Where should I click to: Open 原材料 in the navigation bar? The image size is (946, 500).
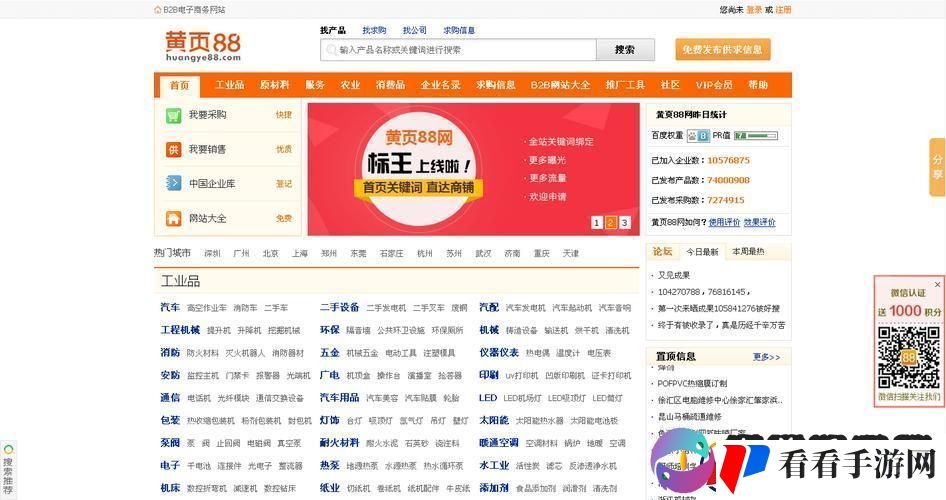point(275,85)
